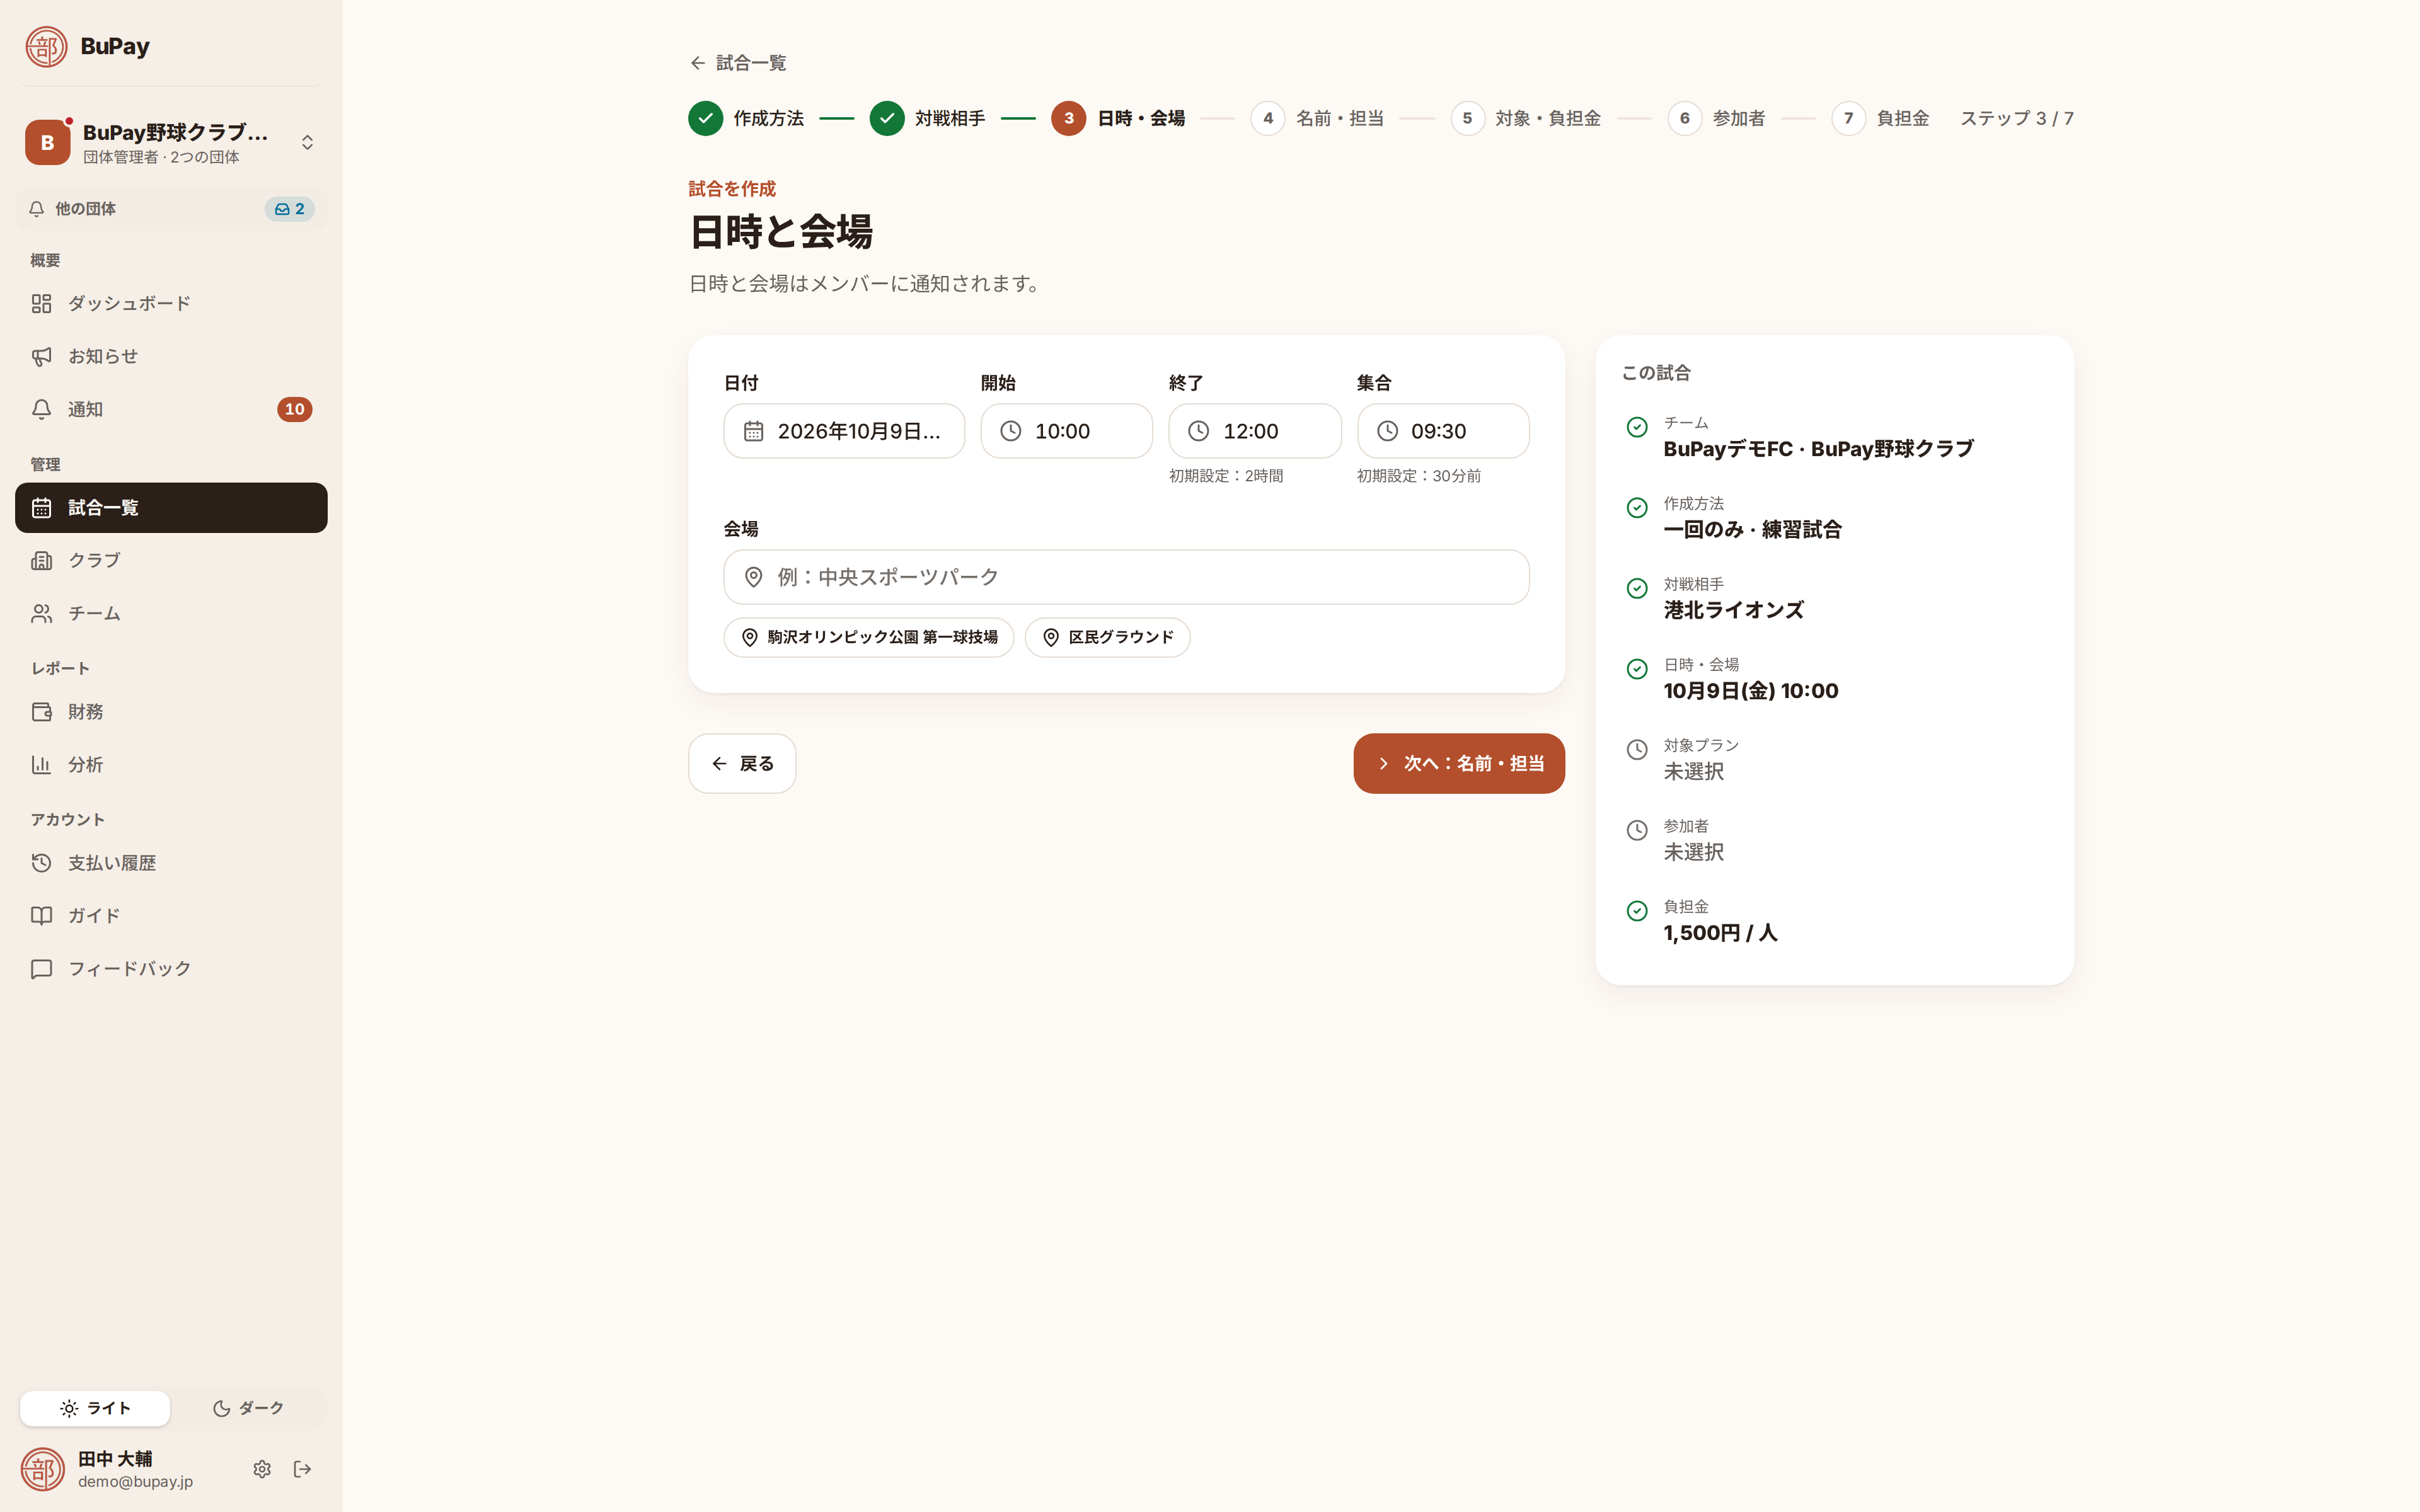Click the フィードバック chat icon
The width and height of the screenshot is (2420, 1512).
41,969
